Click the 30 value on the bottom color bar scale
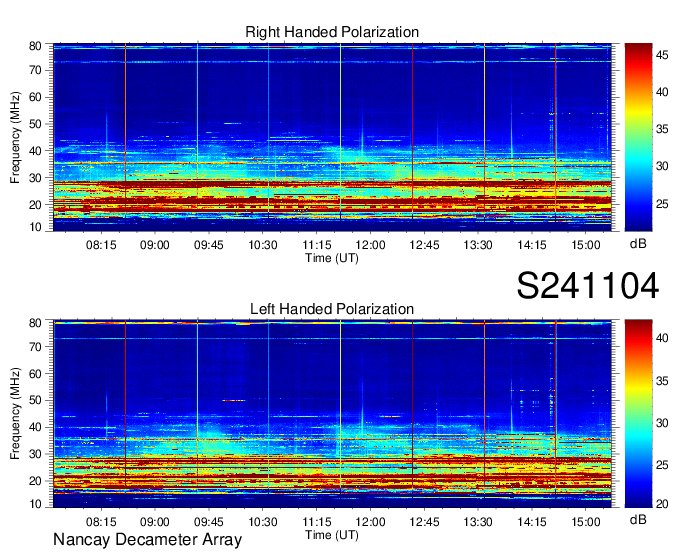This screenshot has width=680, height=552. point(662,423)
